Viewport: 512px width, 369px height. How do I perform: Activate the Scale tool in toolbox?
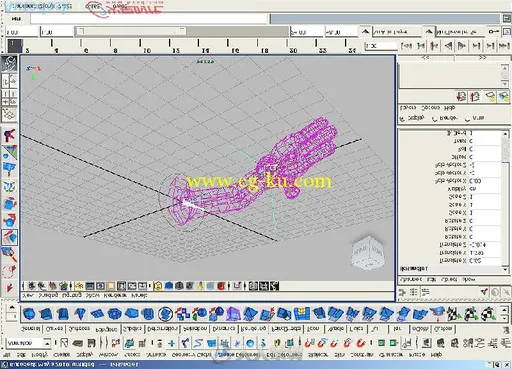point(10,203)
